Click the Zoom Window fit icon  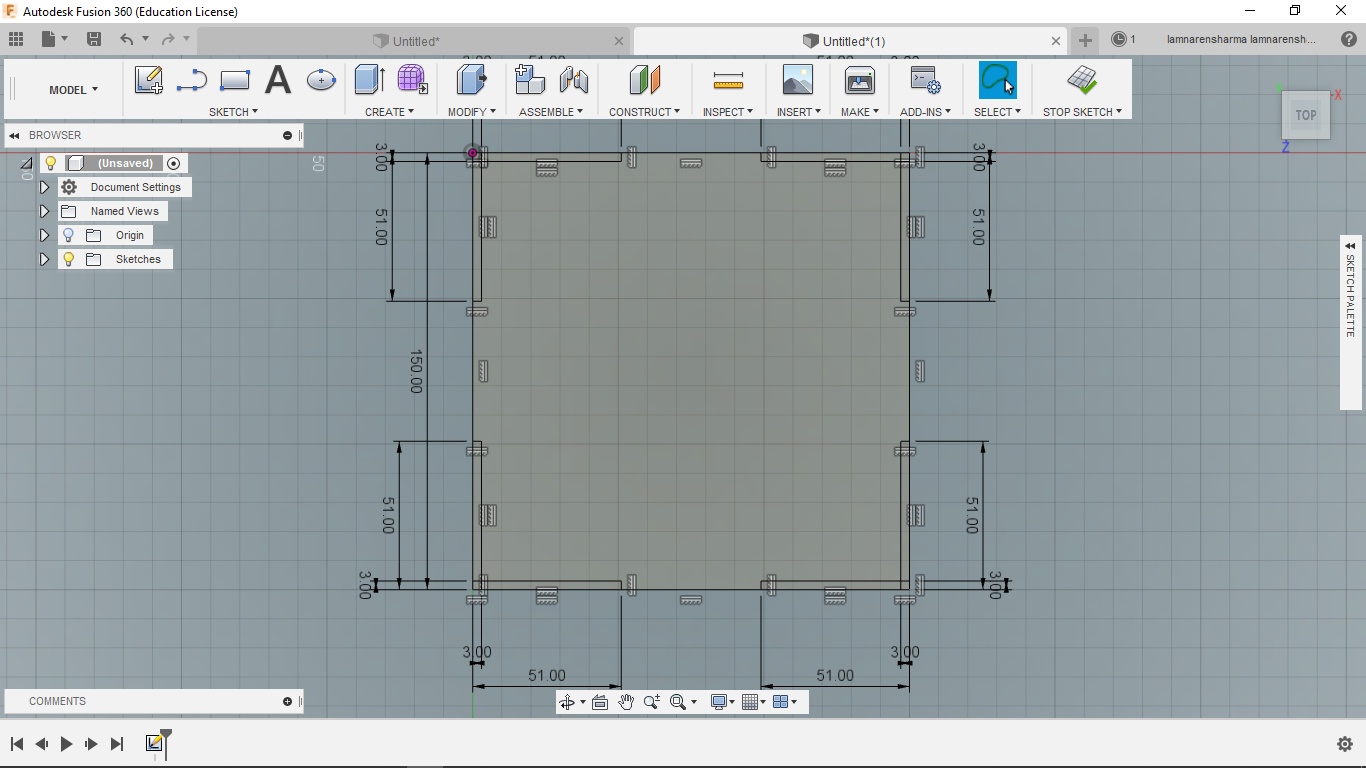point(678,702)
